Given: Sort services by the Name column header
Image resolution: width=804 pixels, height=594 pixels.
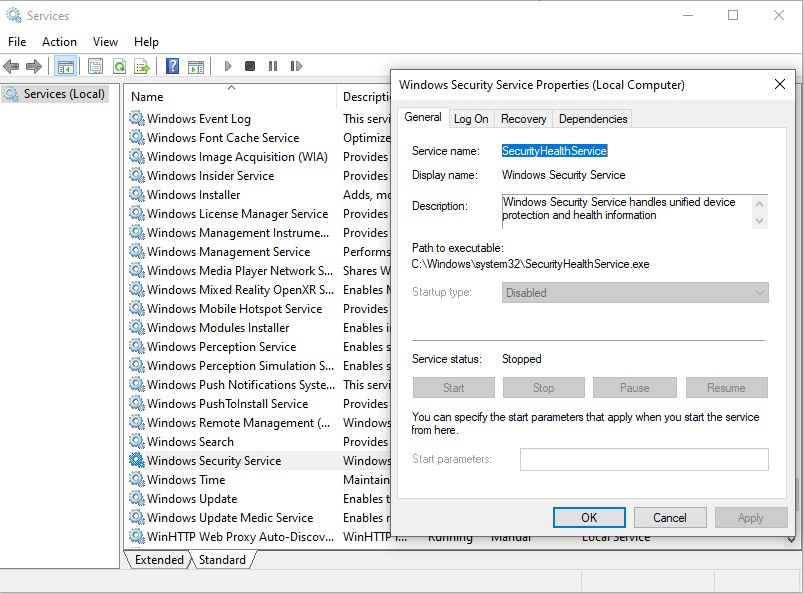Looking at the screenshot, I should pos(231,96).
